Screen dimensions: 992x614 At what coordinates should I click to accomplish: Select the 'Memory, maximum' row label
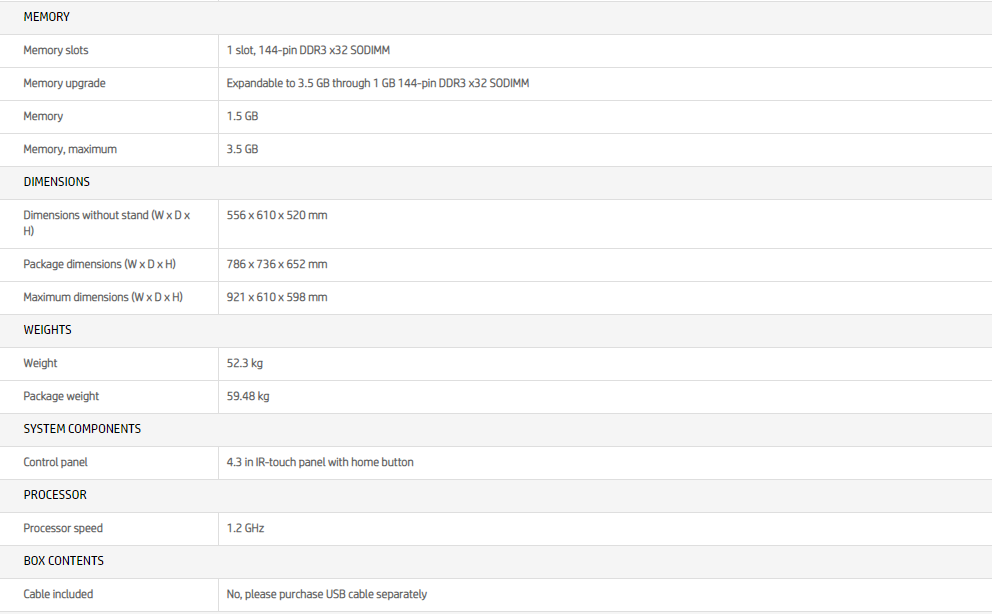click(70, 149)
